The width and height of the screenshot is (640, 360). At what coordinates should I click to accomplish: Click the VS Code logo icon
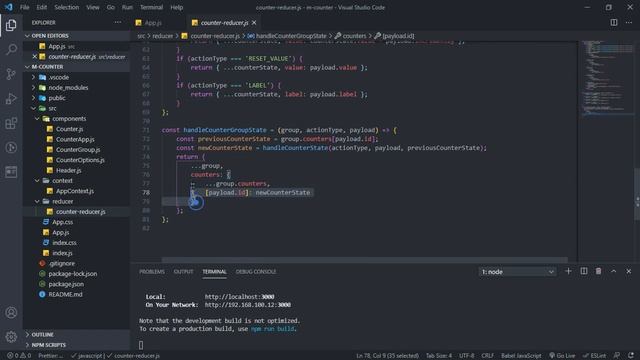(x=9, y=7)
